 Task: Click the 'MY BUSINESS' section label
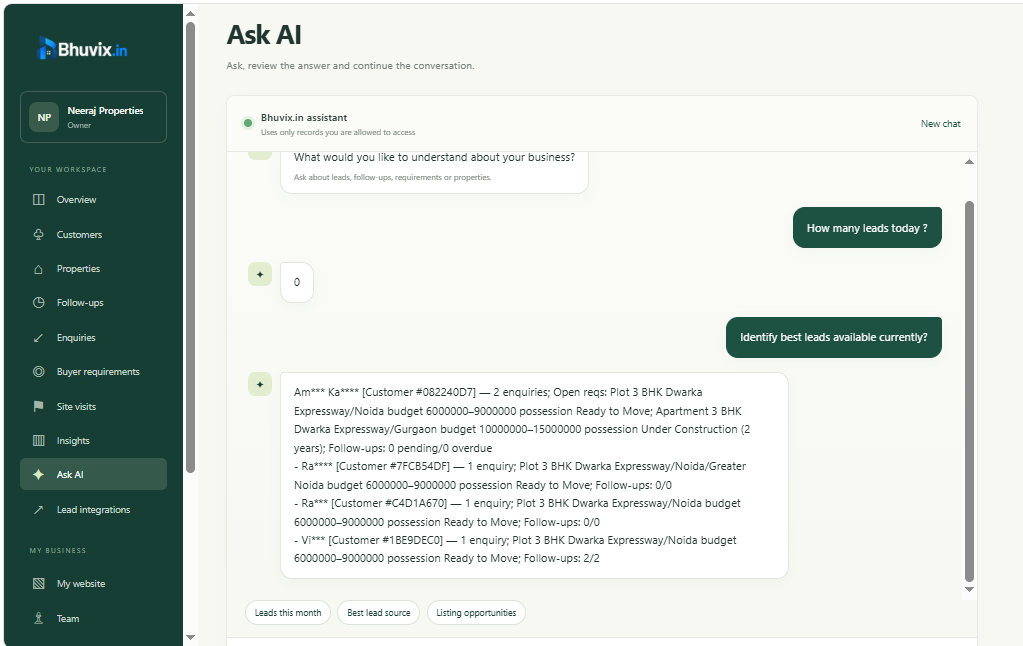pyautogui.click(x=57, y=551)
